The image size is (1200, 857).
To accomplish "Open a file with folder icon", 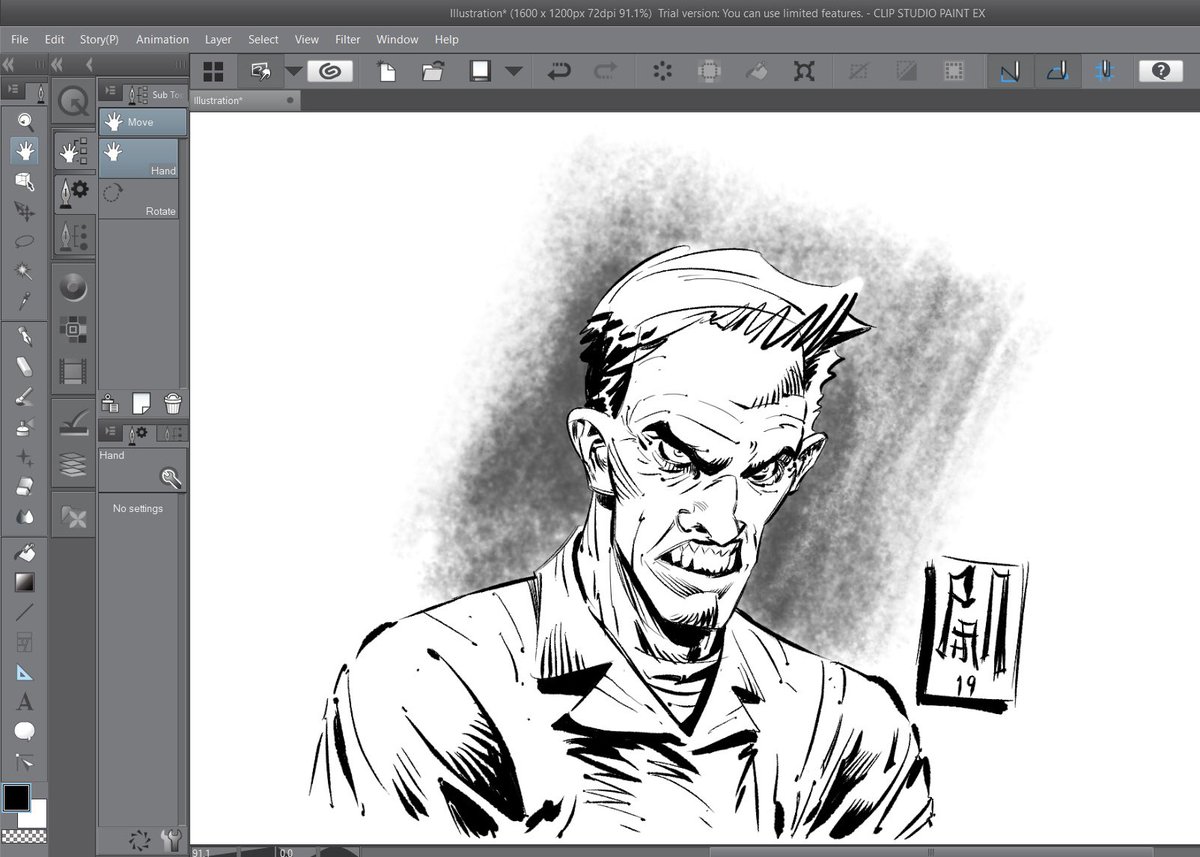I will point(433,71).
